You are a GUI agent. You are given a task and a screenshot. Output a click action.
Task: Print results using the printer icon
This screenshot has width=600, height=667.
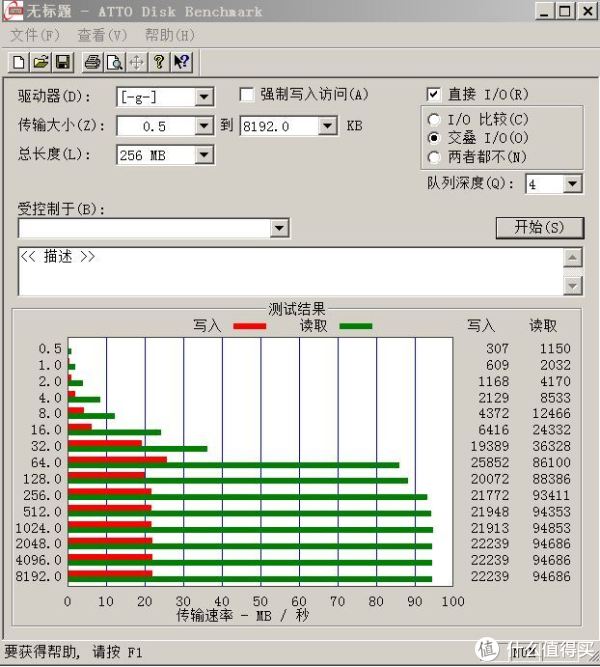click(x=92, y=63)
